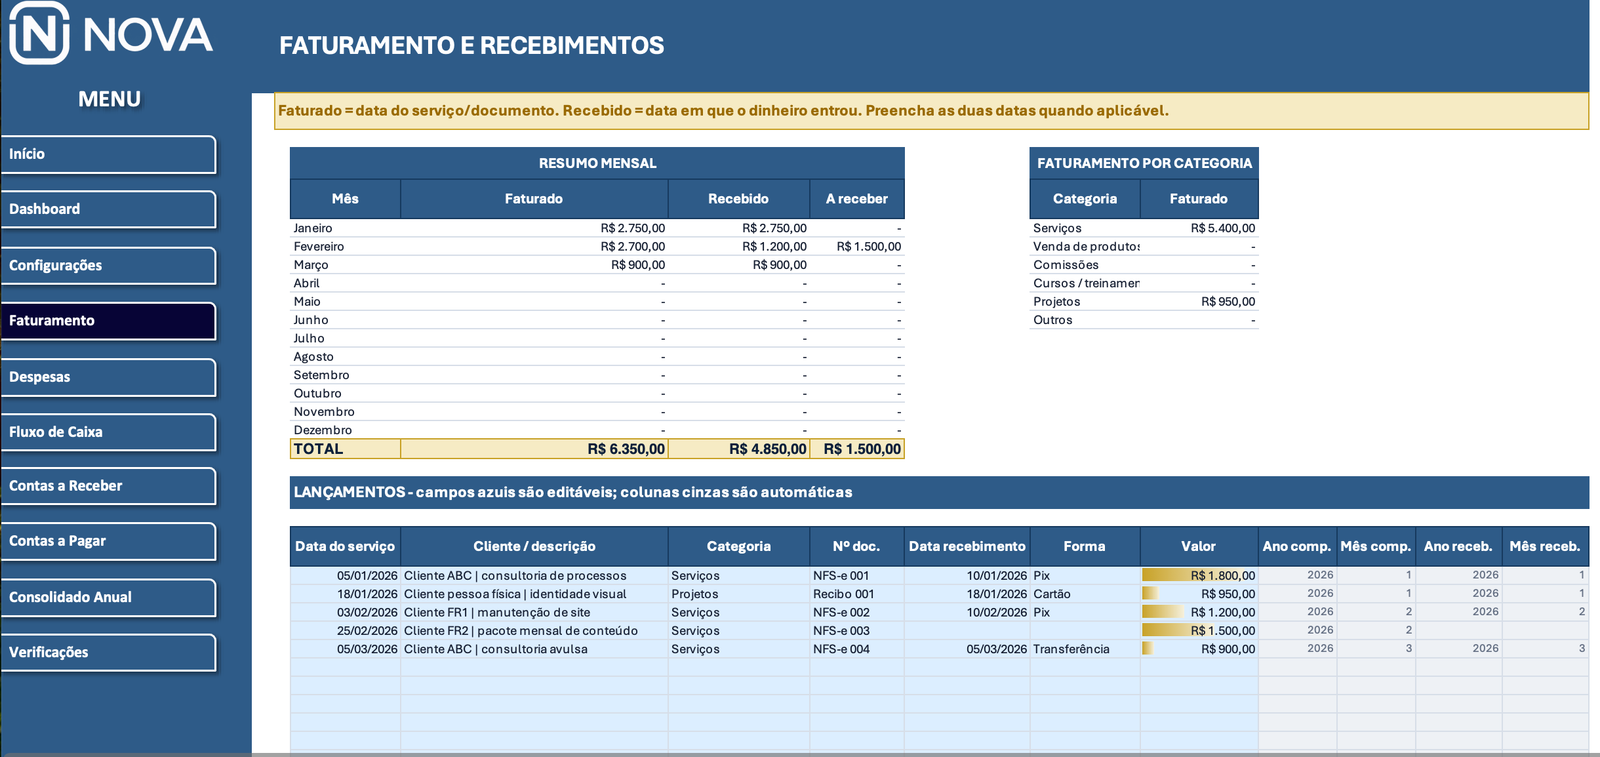Image resolution: width=1600 pixels, height=757 pixels.
Task: Select the Data do serviço column header
Action: [345, 547]
